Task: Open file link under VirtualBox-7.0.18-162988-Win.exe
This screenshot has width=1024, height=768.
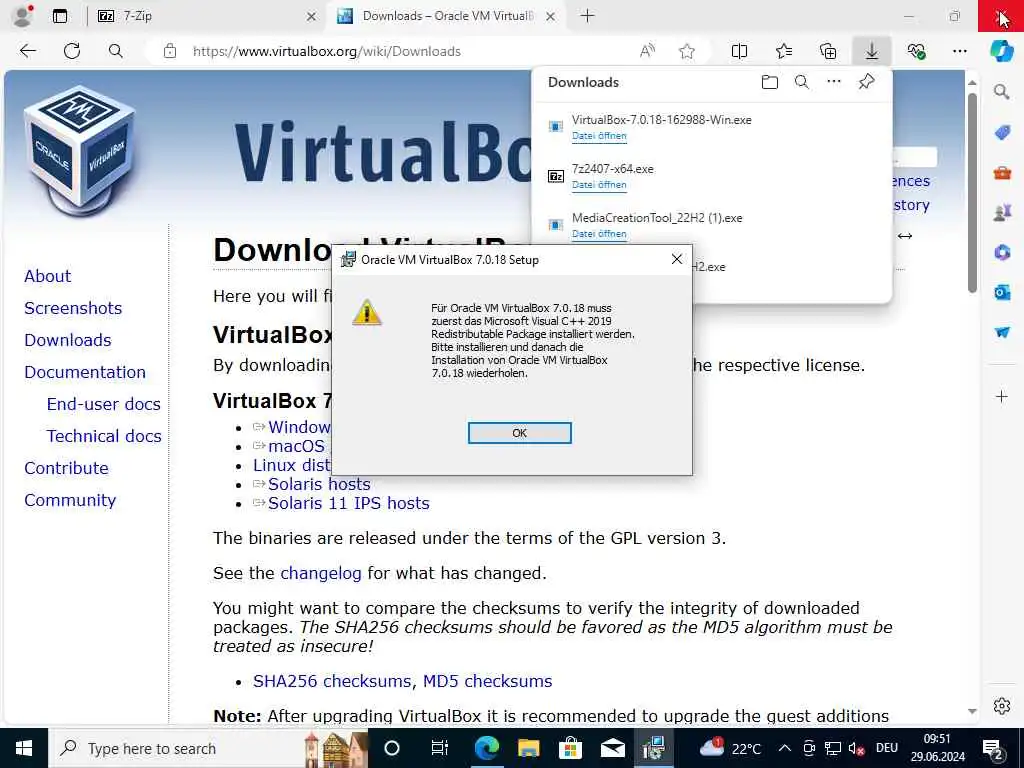Action: 599,136
